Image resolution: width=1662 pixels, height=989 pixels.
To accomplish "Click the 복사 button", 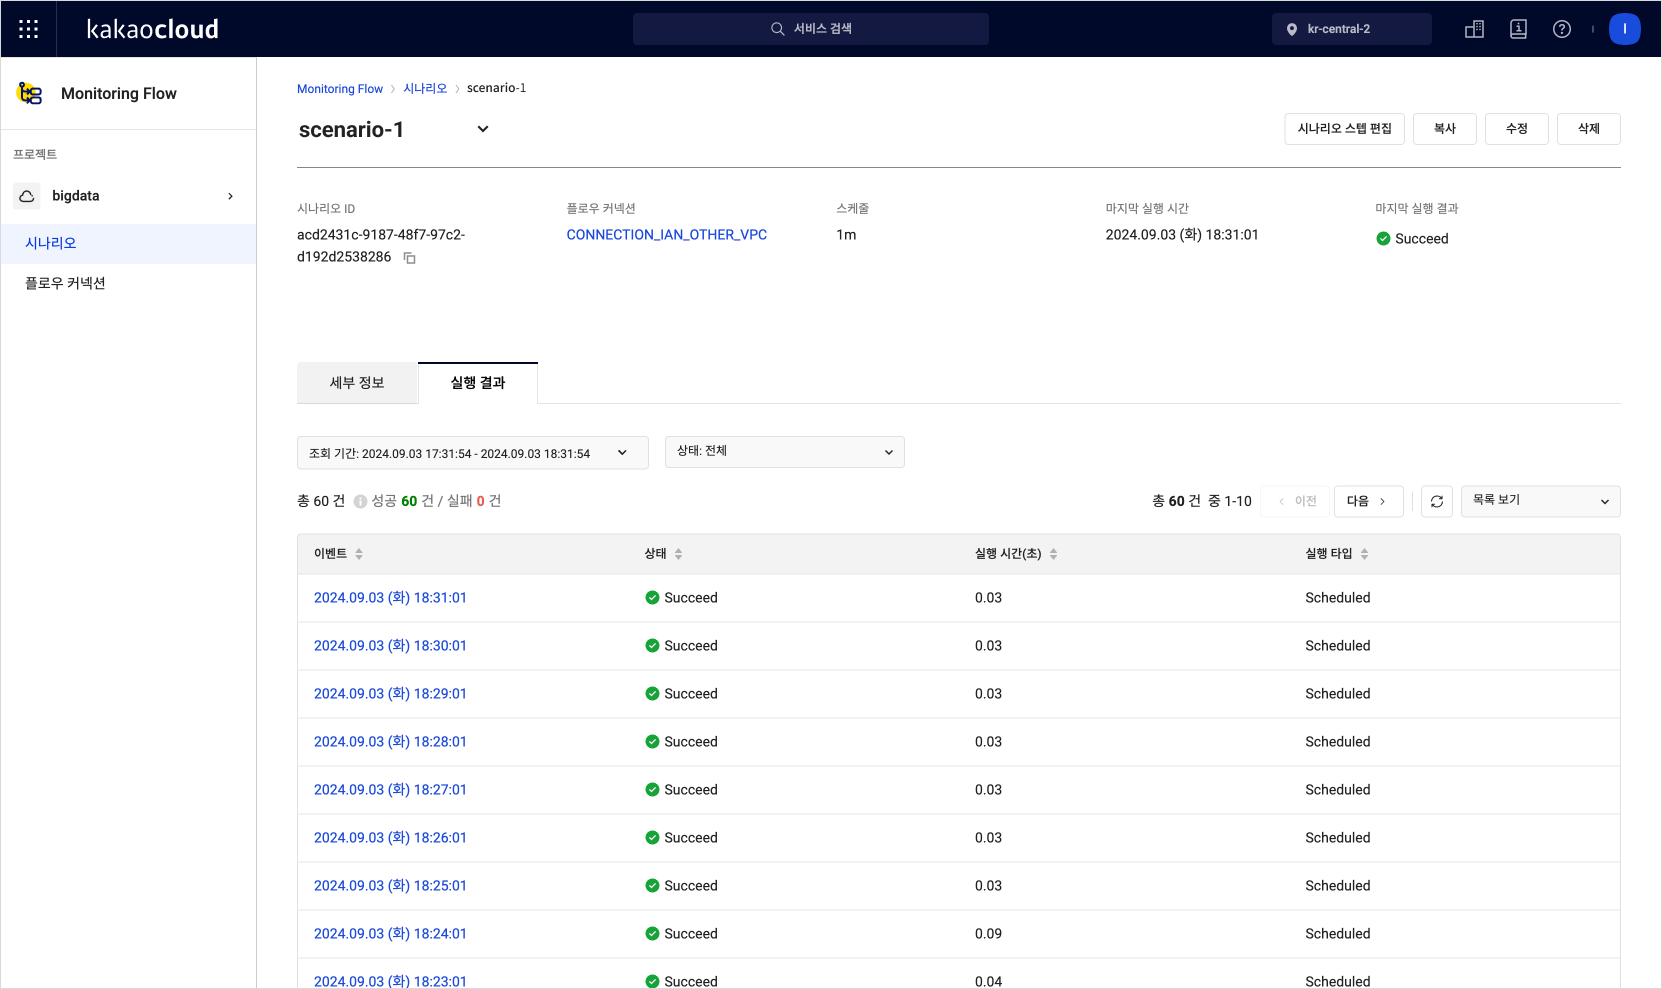I will tap(1445, 129).
